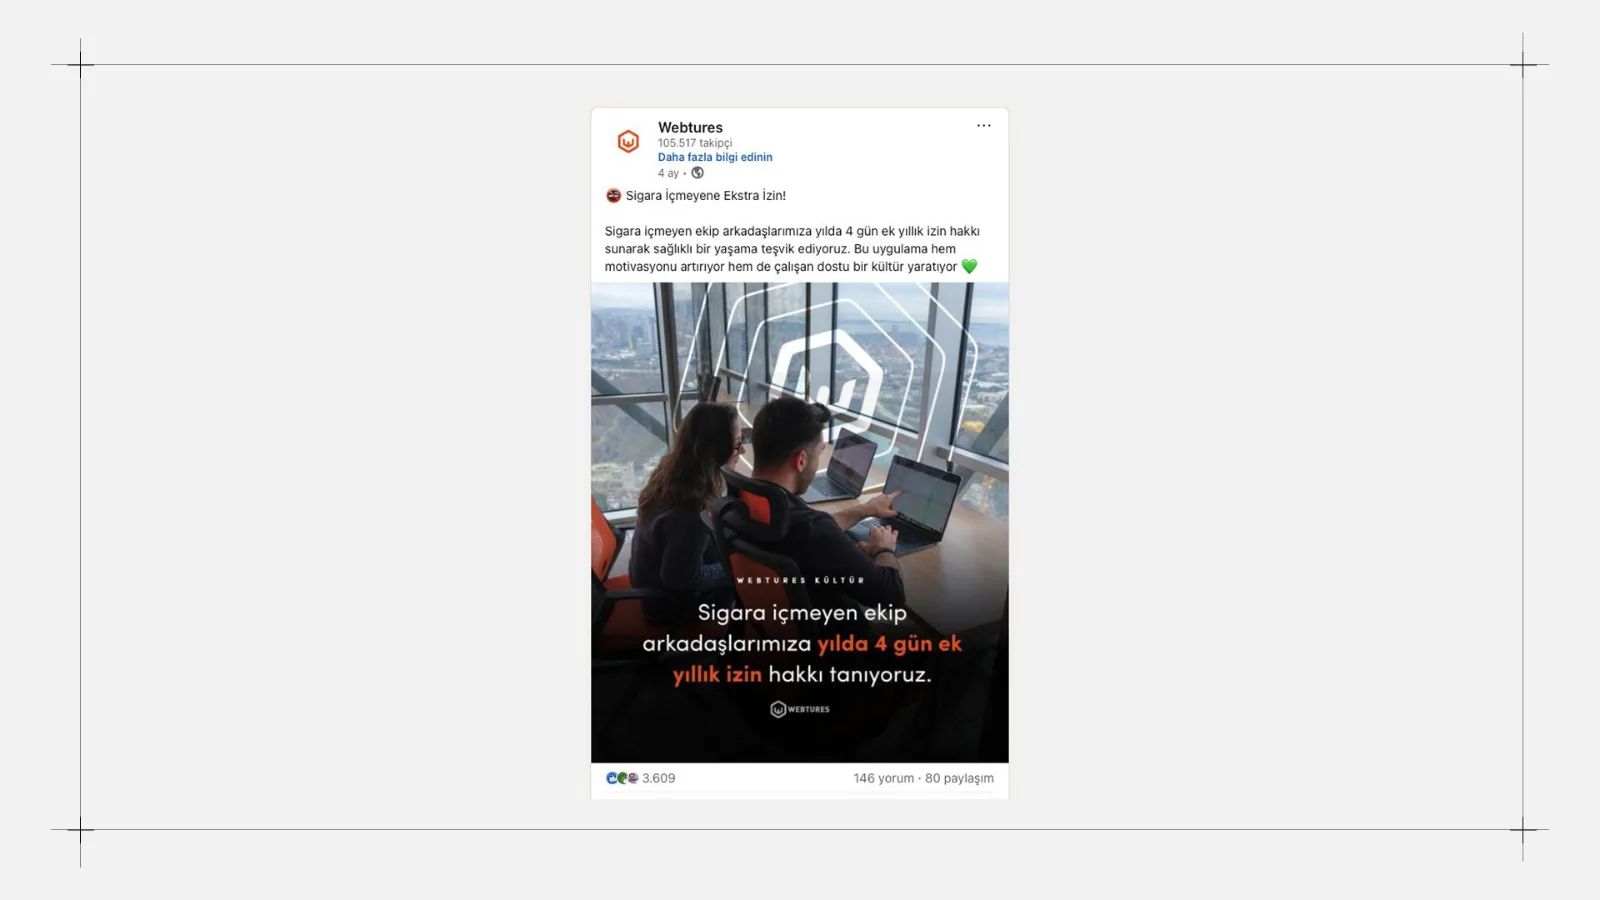Open the 146 yorum comments link
Image resolution: width=1600 pixels, height=900 pixels.
point(884,778)
